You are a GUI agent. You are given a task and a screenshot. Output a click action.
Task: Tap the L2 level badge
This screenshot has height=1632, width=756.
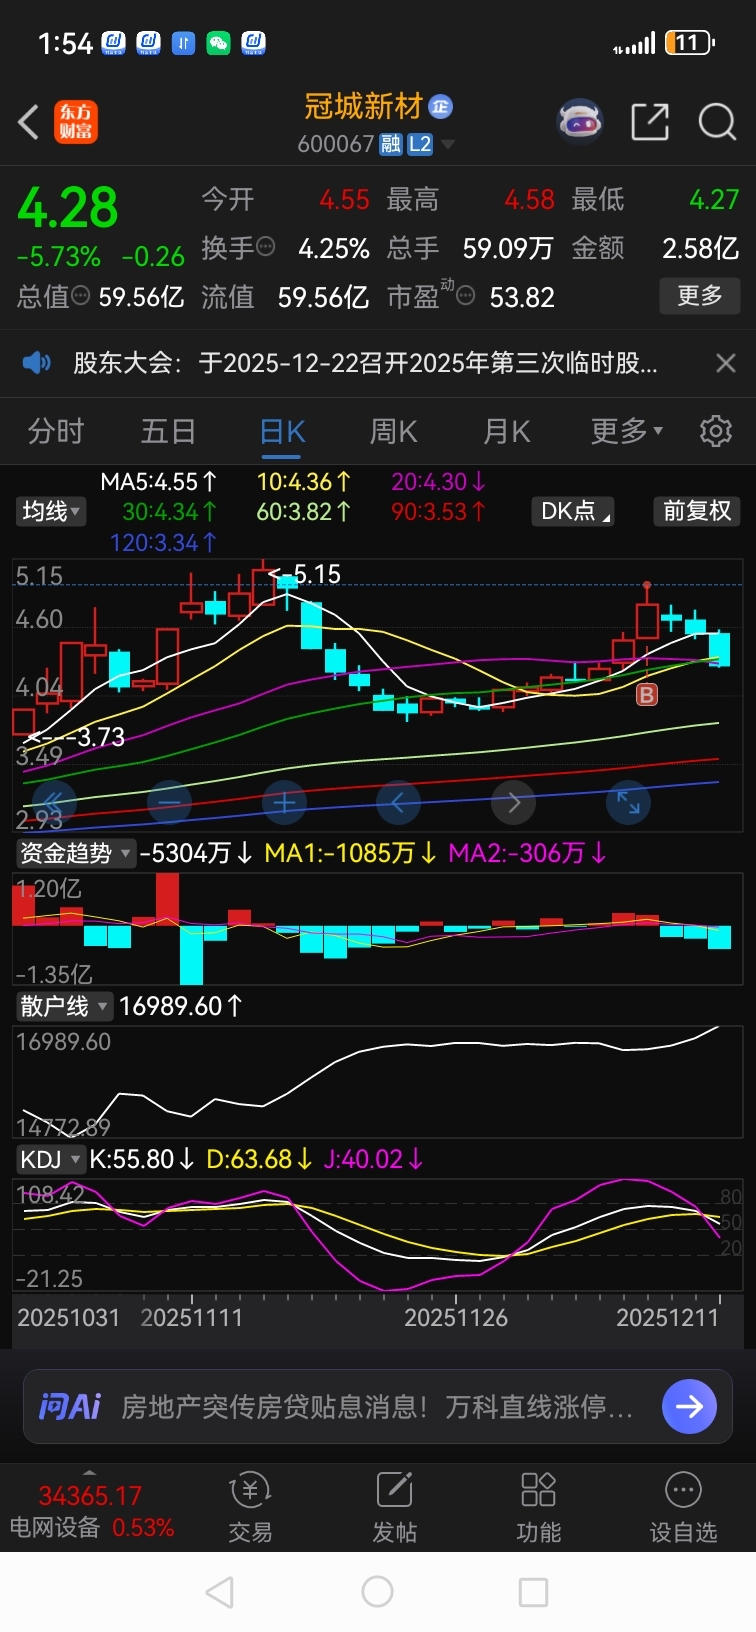click(419, 144)
